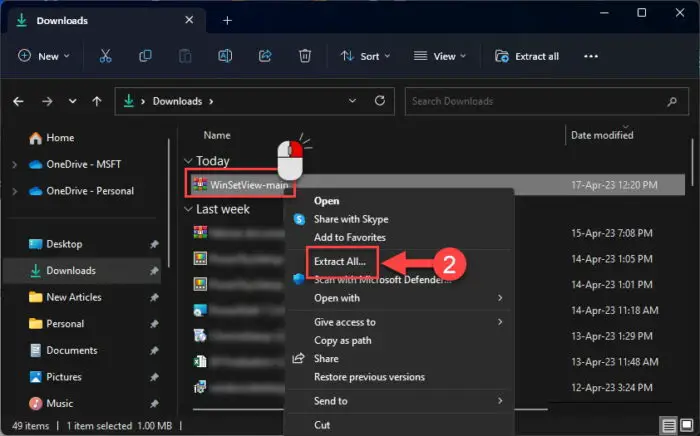The height and width of the screenshot is (436, 700).
Task: Click the Forward navigation arrow
Action: point(47,101)
